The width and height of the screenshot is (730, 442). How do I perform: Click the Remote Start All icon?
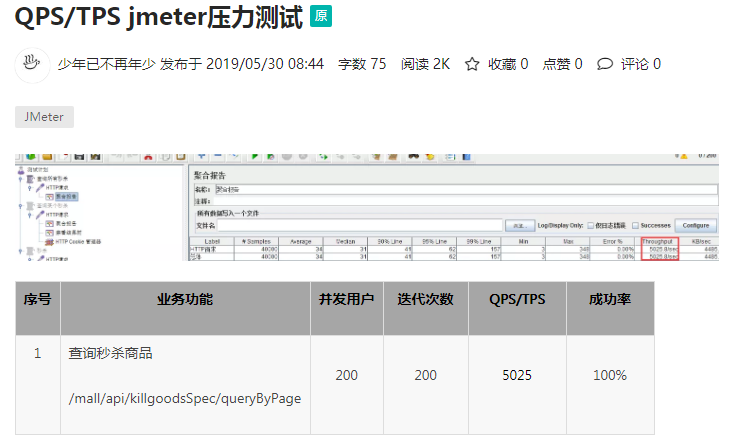pyautogui.click(x=323, y=156)
